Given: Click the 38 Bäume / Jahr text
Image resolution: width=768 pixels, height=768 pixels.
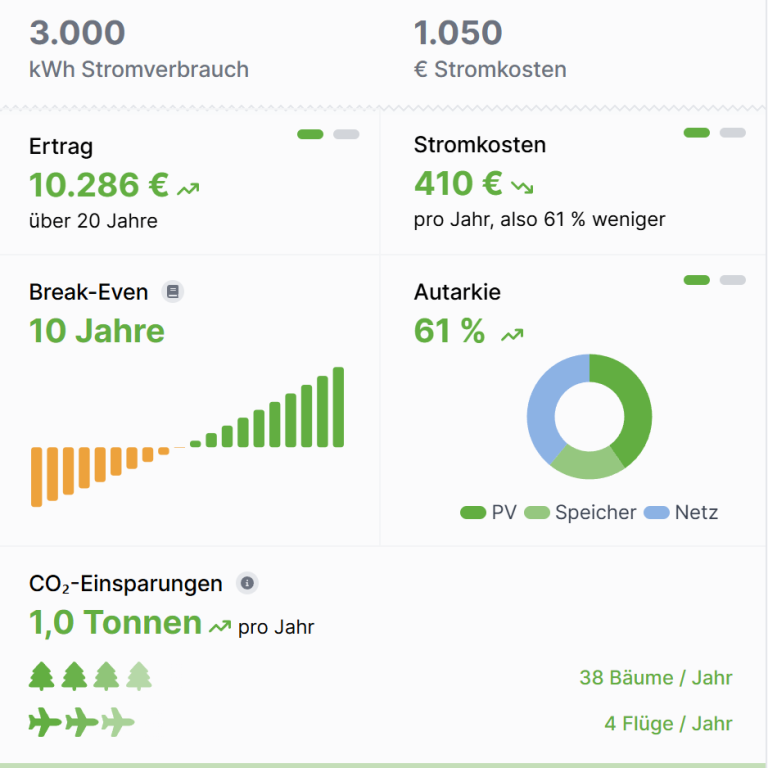Looking at the screenshot, I should pyautogui.click(x=656, y=678).
